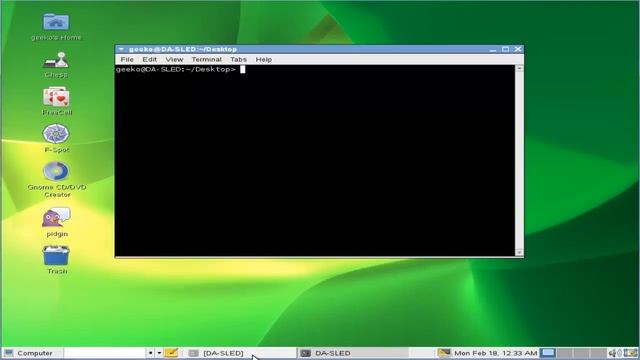Click the mail notification tray icon
The image size is (640, 360).
444,353
